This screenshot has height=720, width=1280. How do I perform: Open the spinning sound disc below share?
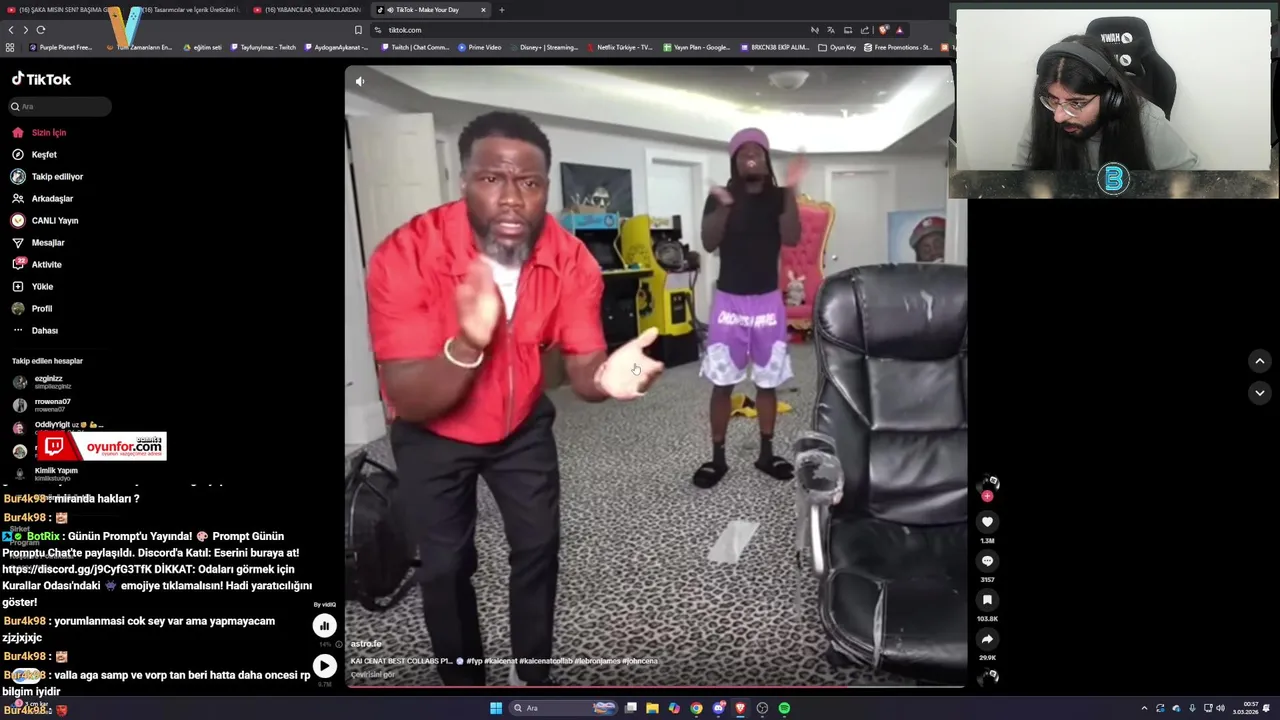pyautogui.click(x=988, y=677)
